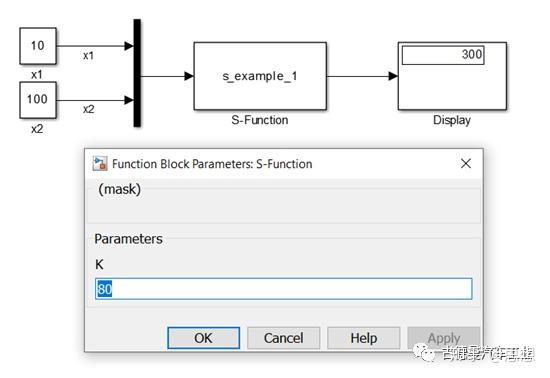550x378 pixels.
Task: Click the Simulink icon in dialog title
Action: (100, 164)
